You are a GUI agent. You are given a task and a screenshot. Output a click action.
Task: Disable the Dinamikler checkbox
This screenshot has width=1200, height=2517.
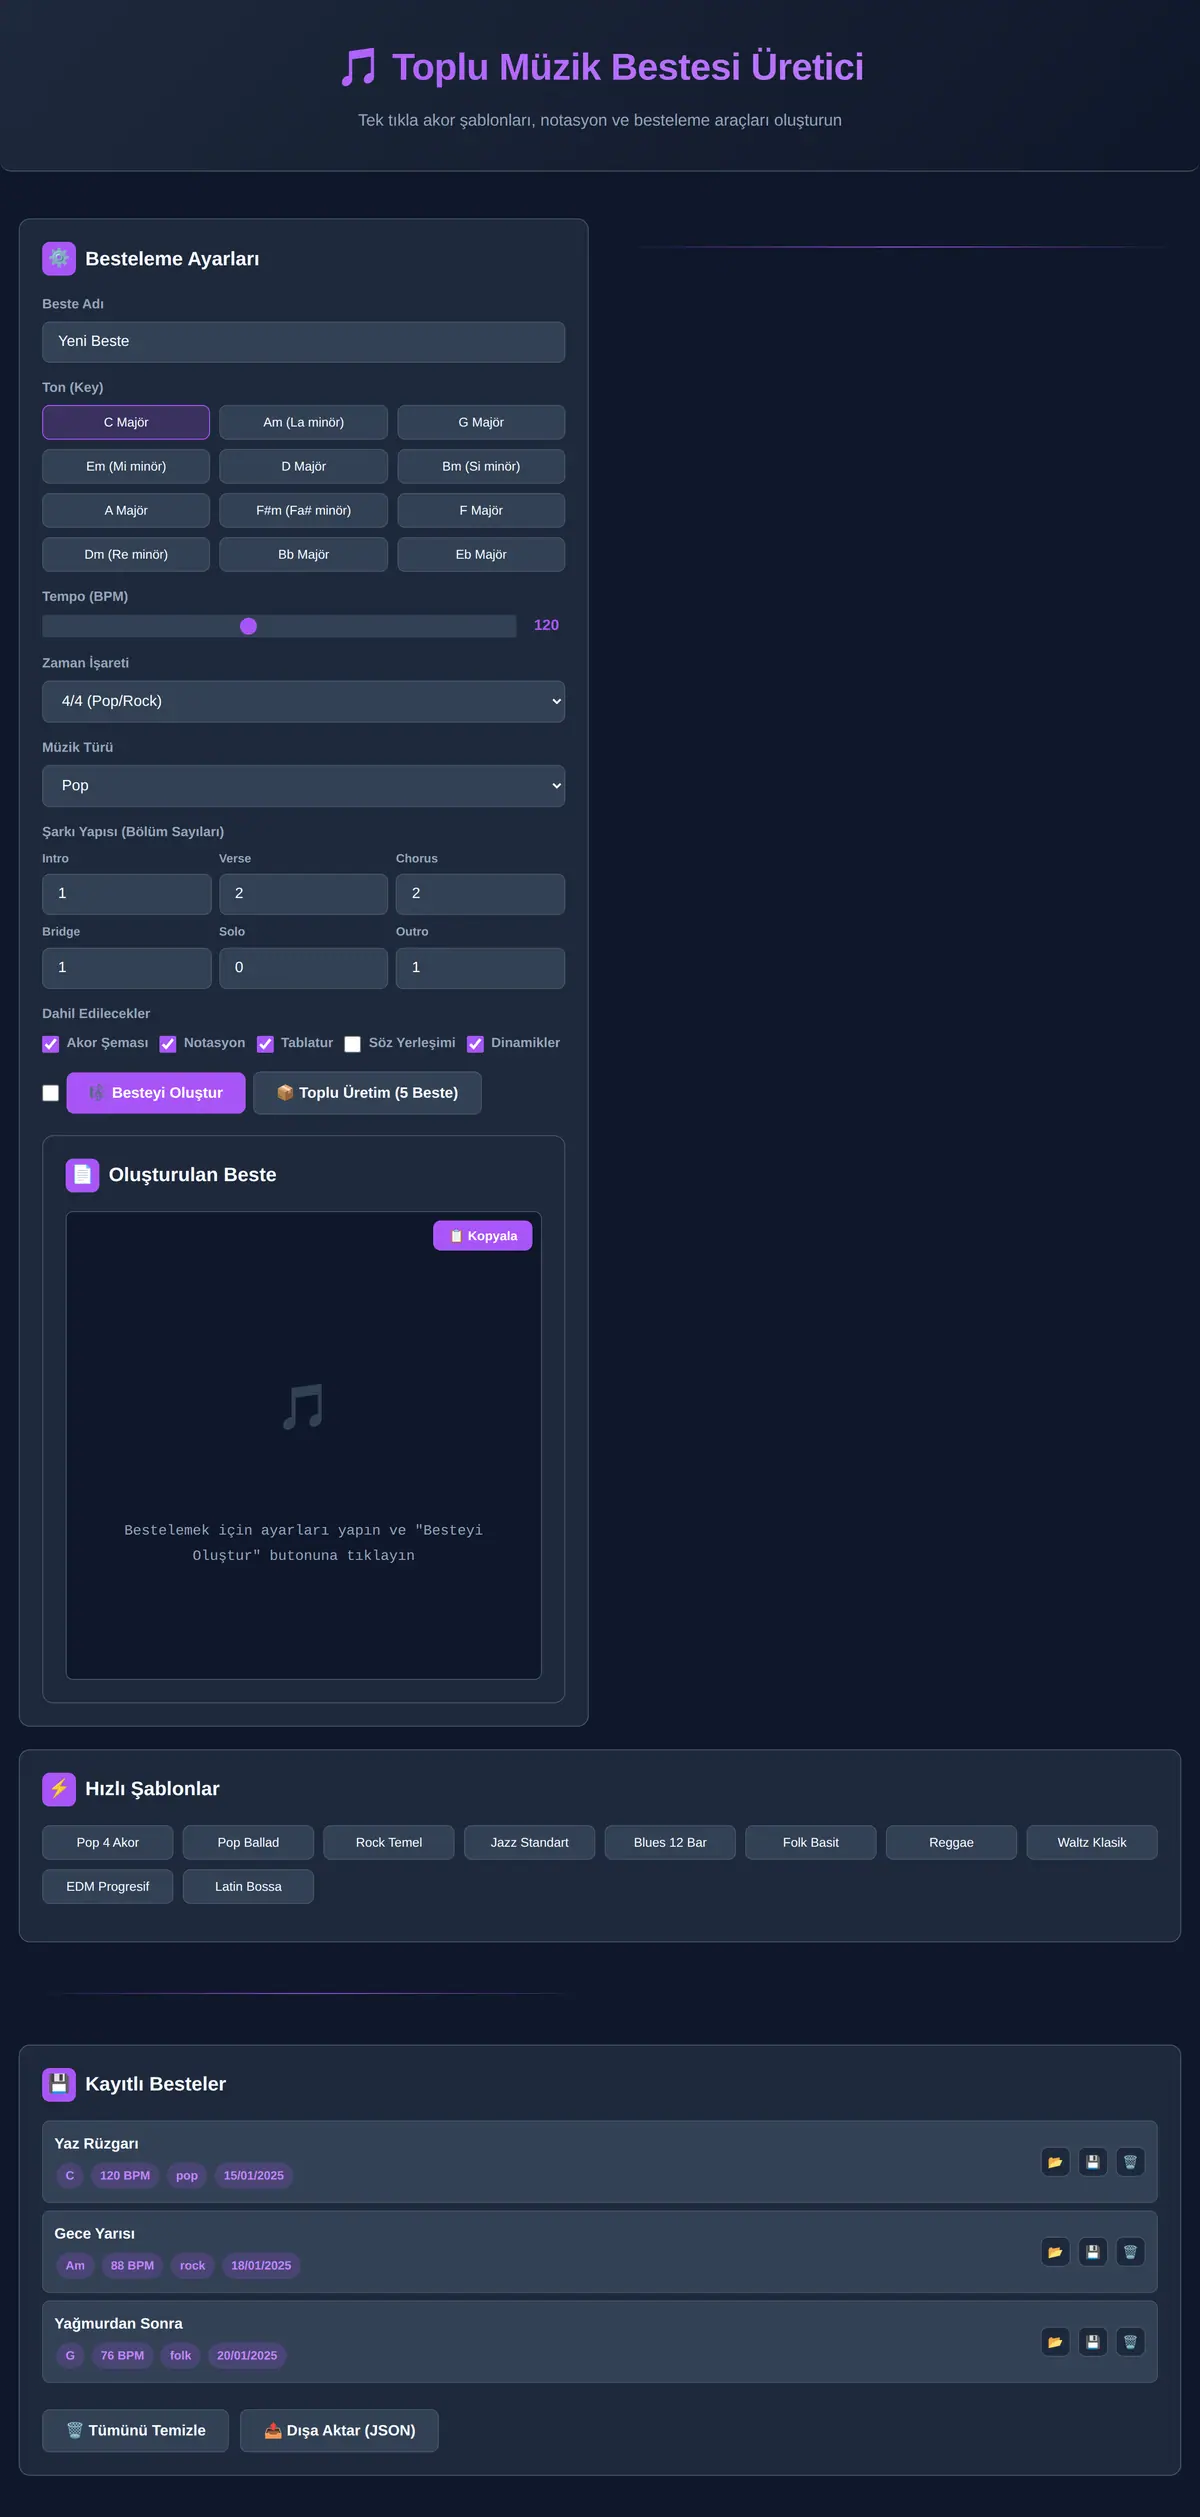click(x=475, y=1044)
